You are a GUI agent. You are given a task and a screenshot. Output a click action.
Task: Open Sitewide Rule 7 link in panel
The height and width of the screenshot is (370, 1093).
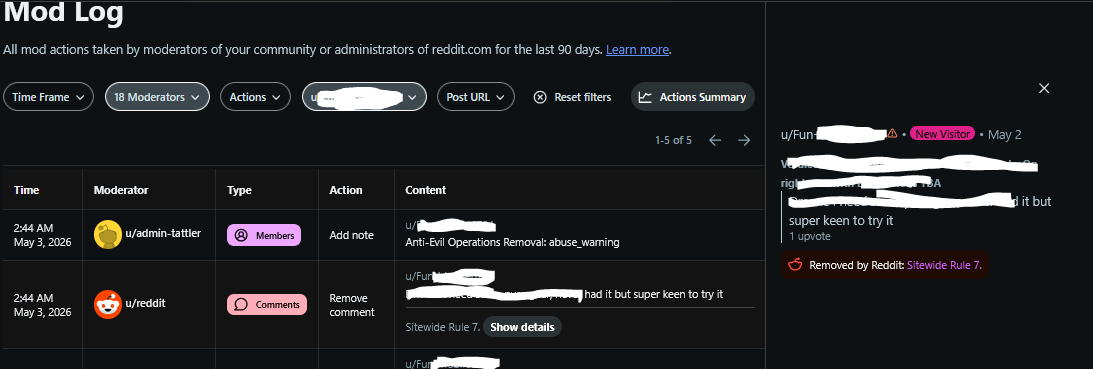click(x=948, y=265)
